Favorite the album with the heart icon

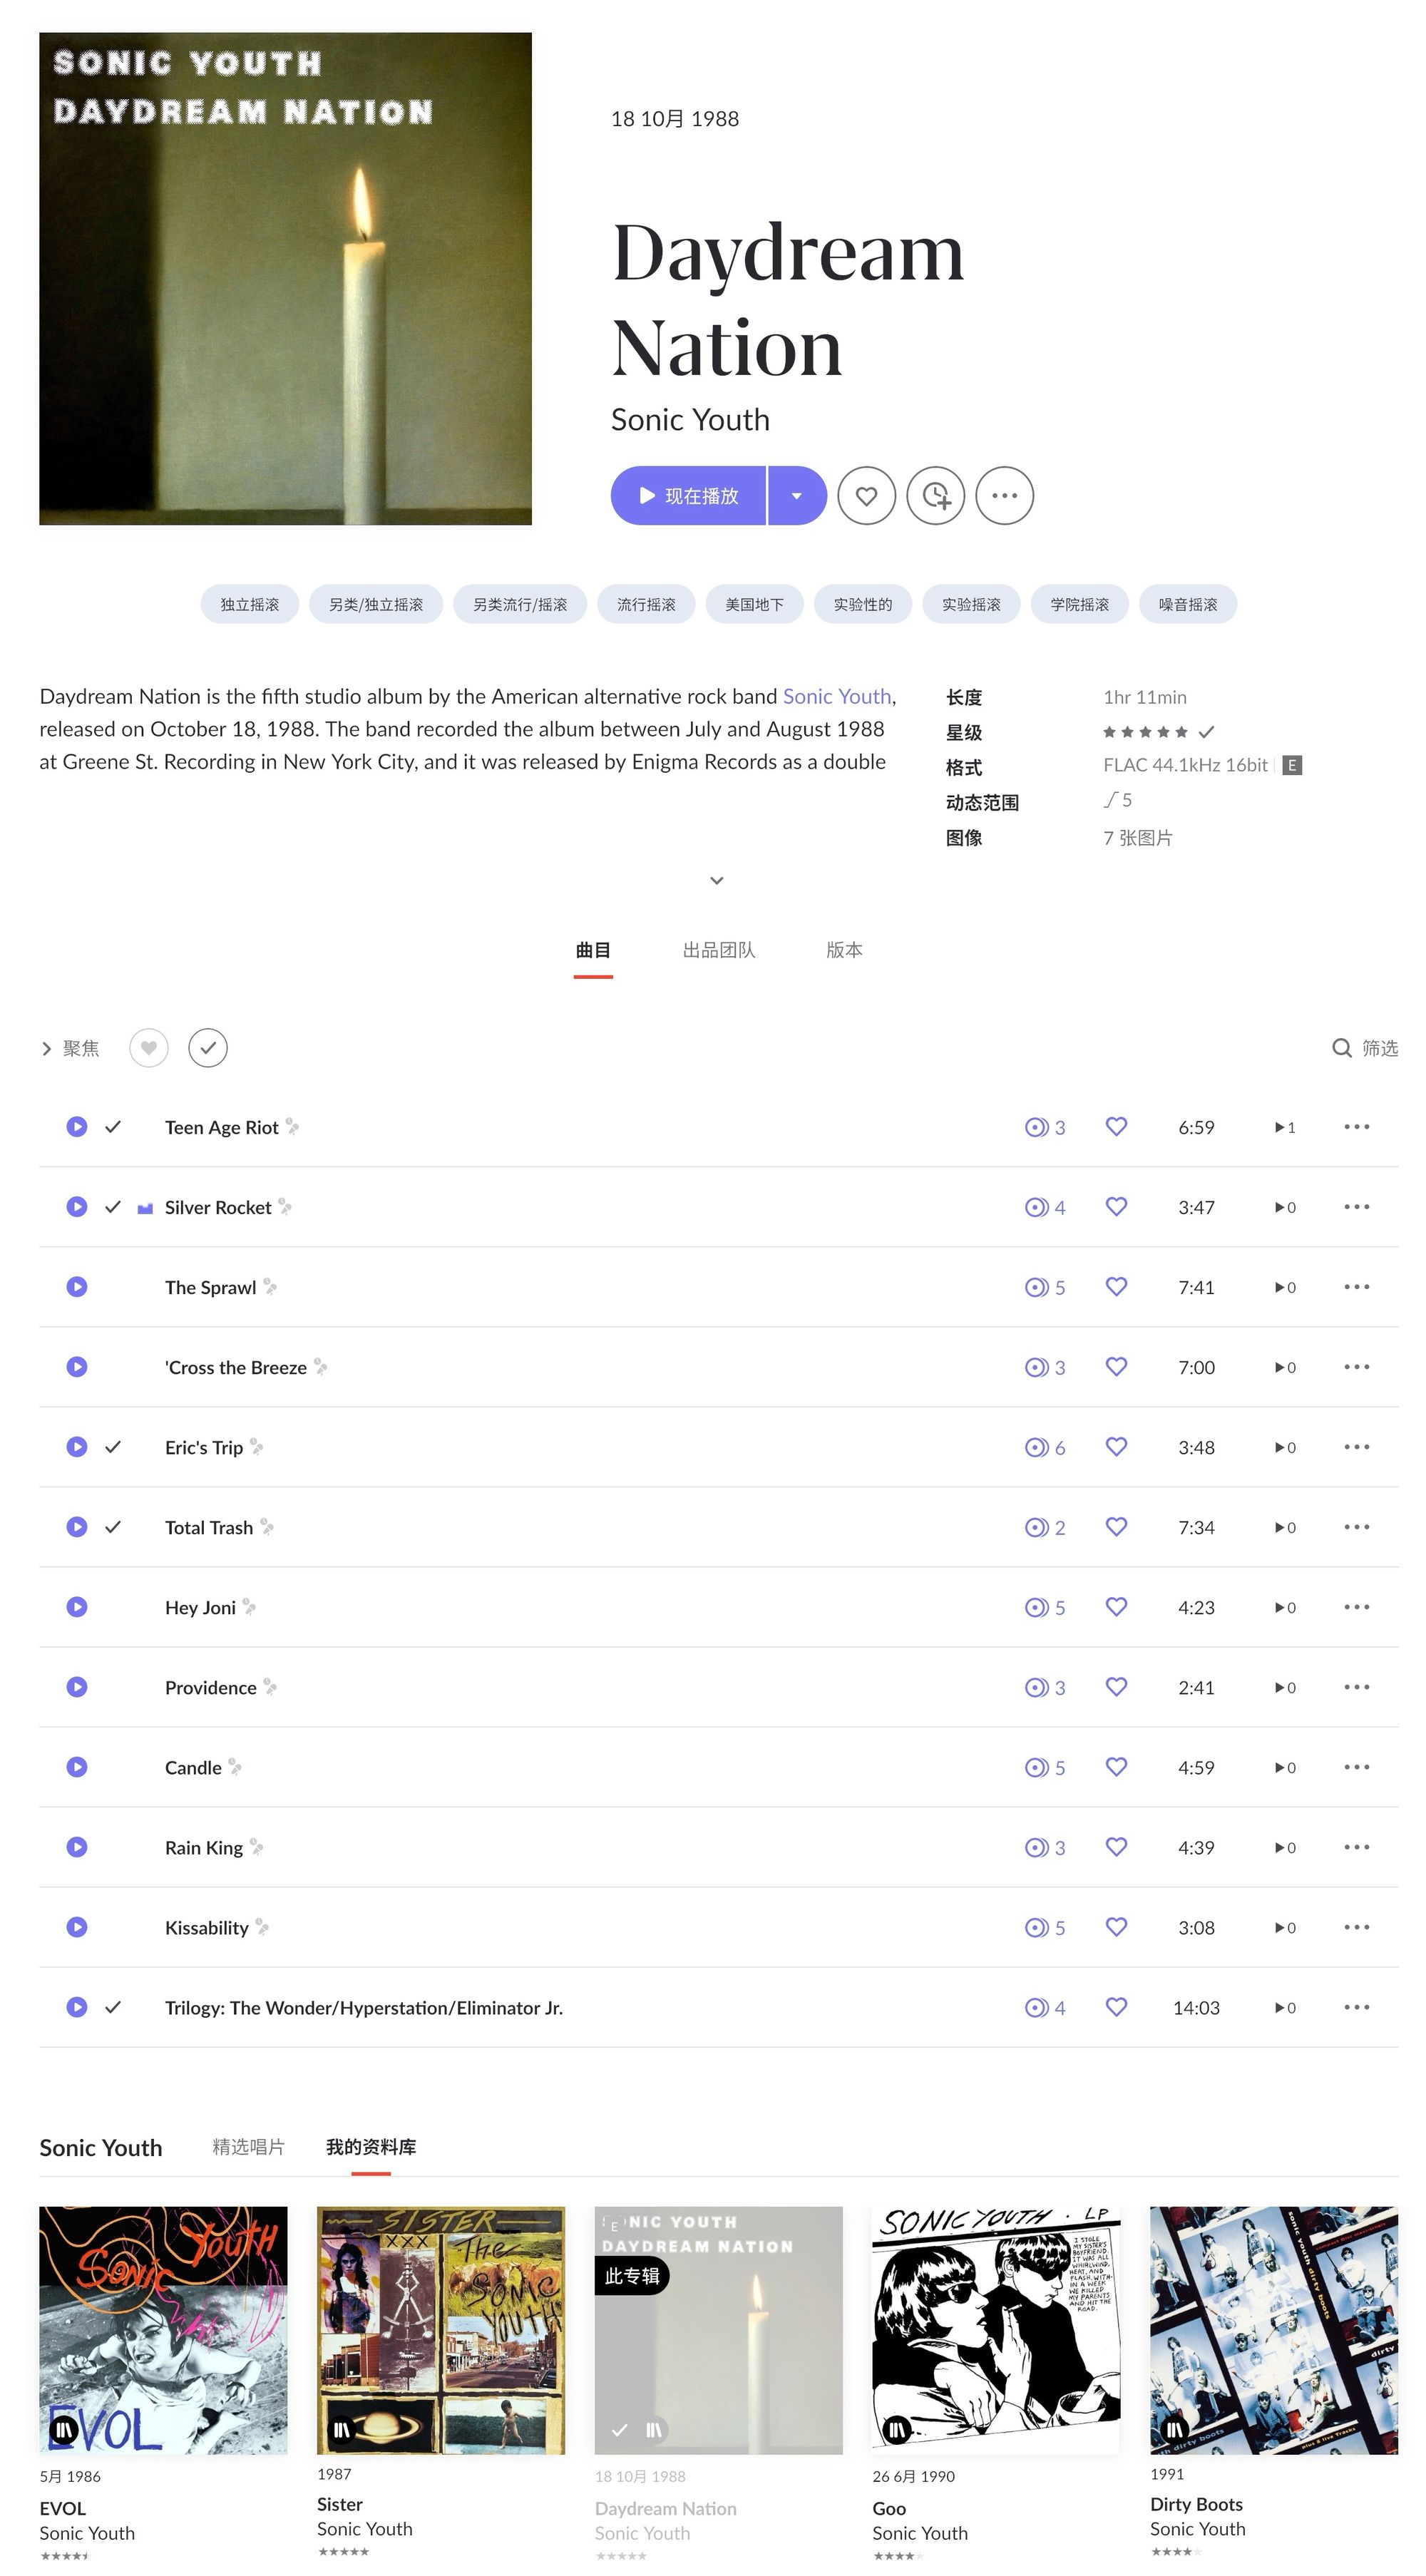(866, 496)
